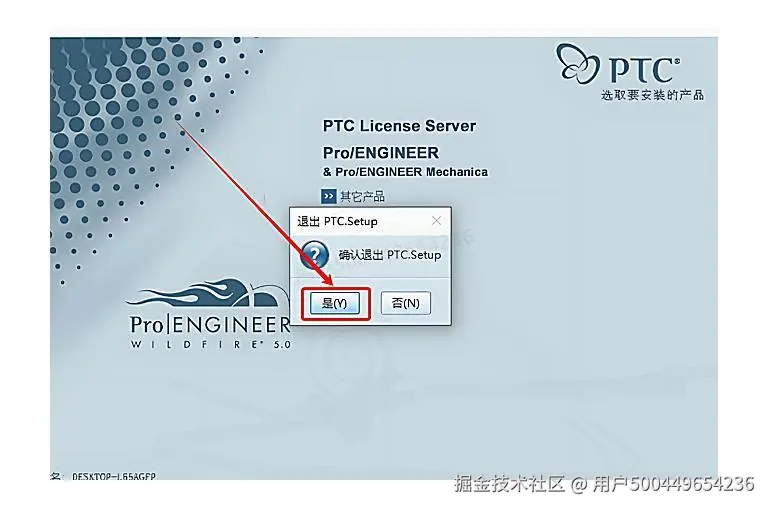Image resolution: width=769 pixels, height=509 pixels.
Task: Click the PTC butterfly logo icon
Action: pos(577,63)
